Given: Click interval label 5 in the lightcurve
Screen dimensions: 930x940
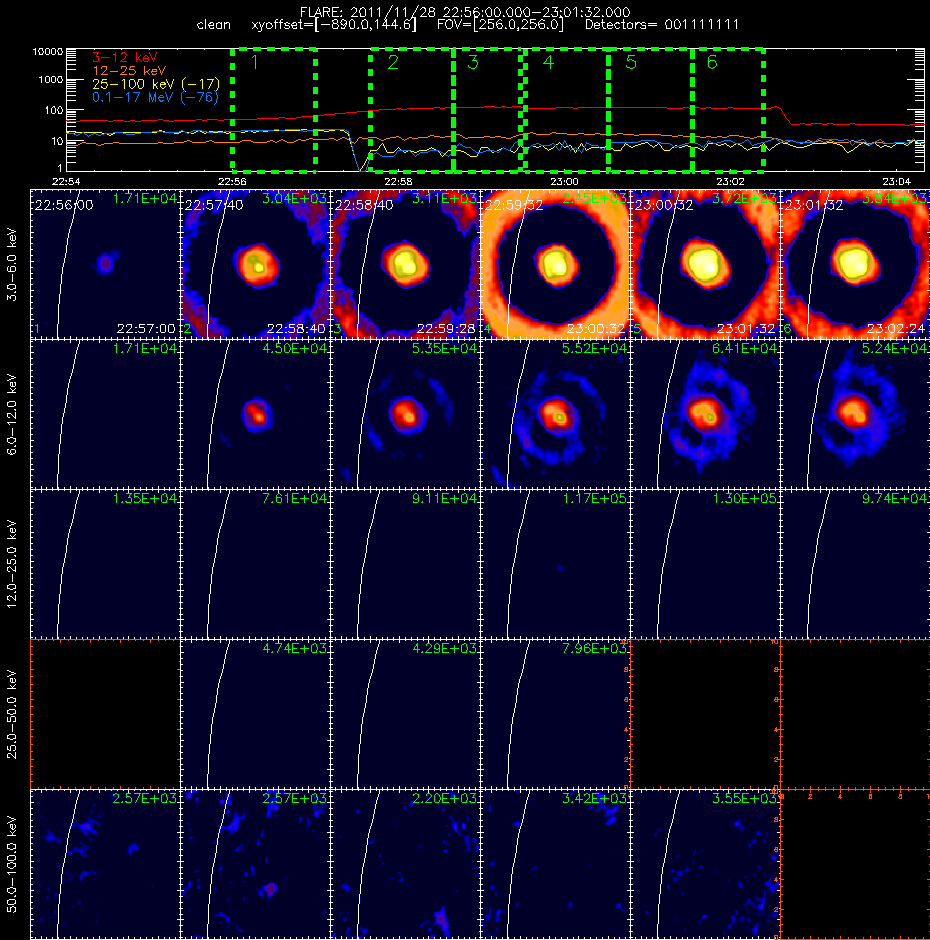Looking at the screenshot, I should [x=631, y=62].
